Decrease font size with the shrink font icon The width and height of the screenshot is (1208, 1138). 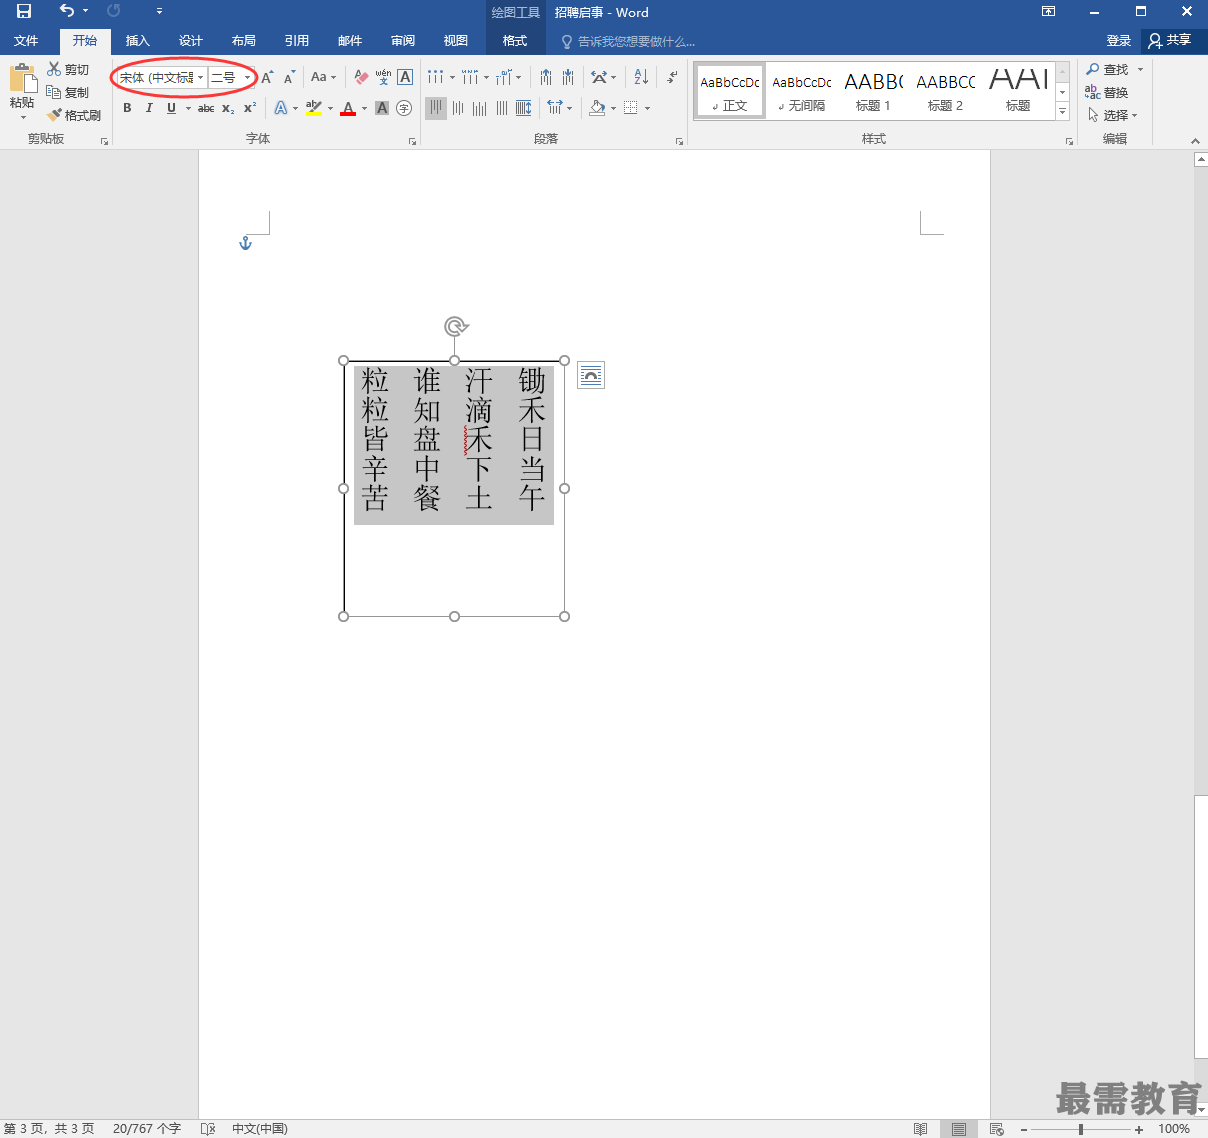tap(289, 77)
